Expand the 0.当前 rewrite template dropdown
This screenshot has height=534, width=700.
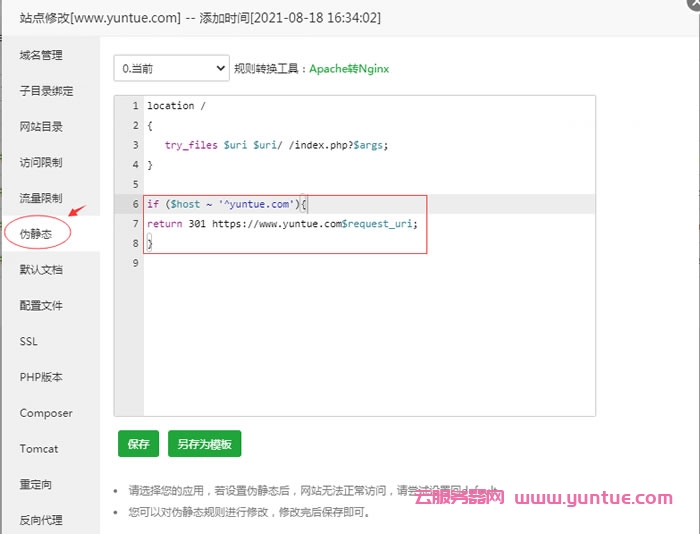click(171, 69)
